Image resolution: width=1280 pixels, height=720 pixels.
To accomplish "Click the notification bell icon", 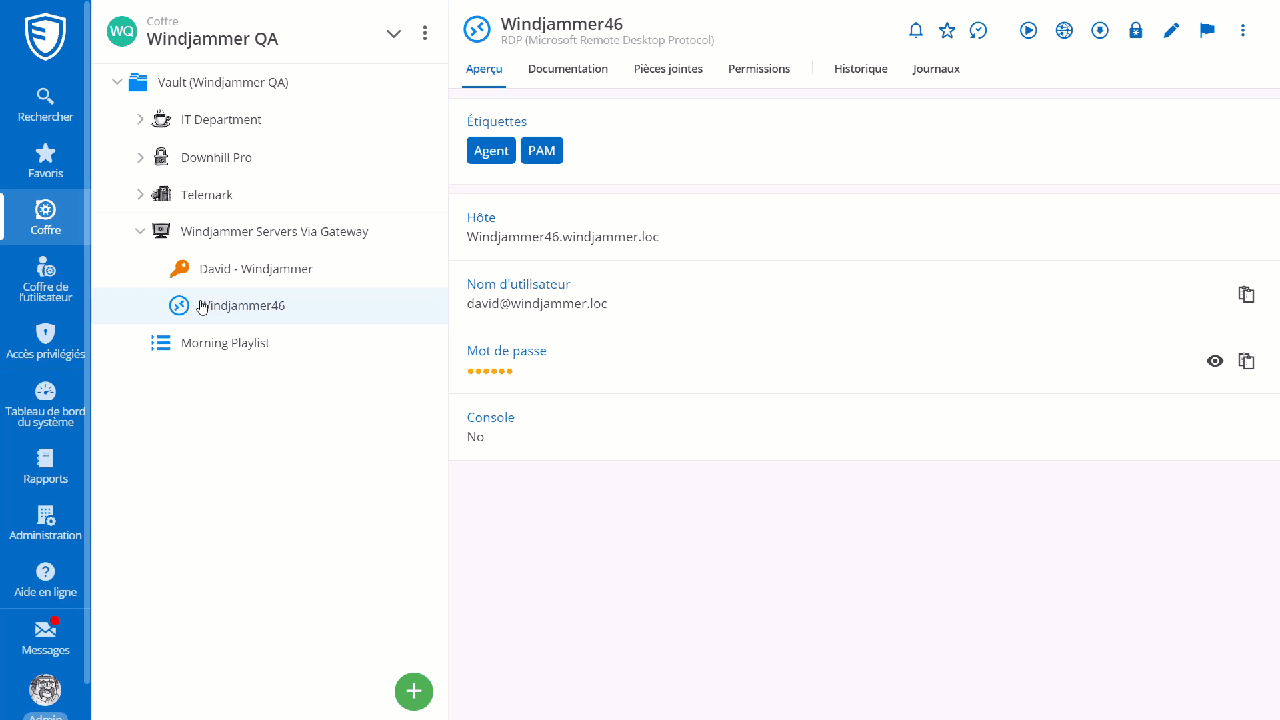I will tap(915, 31).
